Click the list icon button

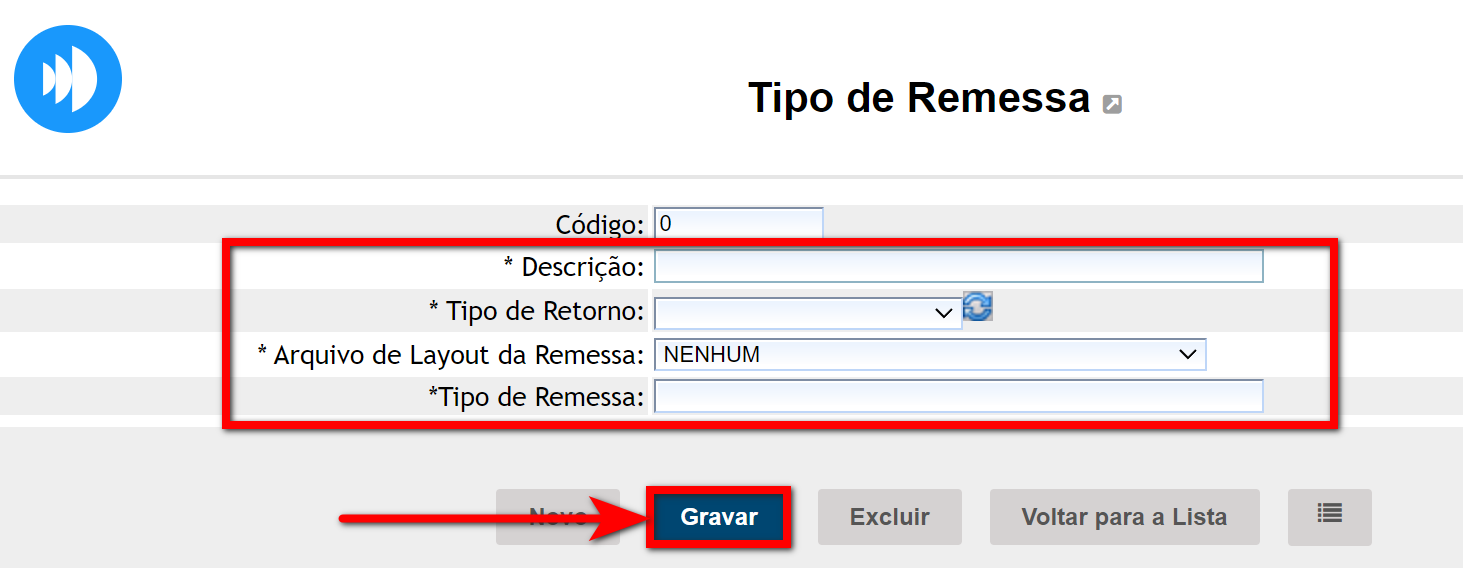point(1329,515)
